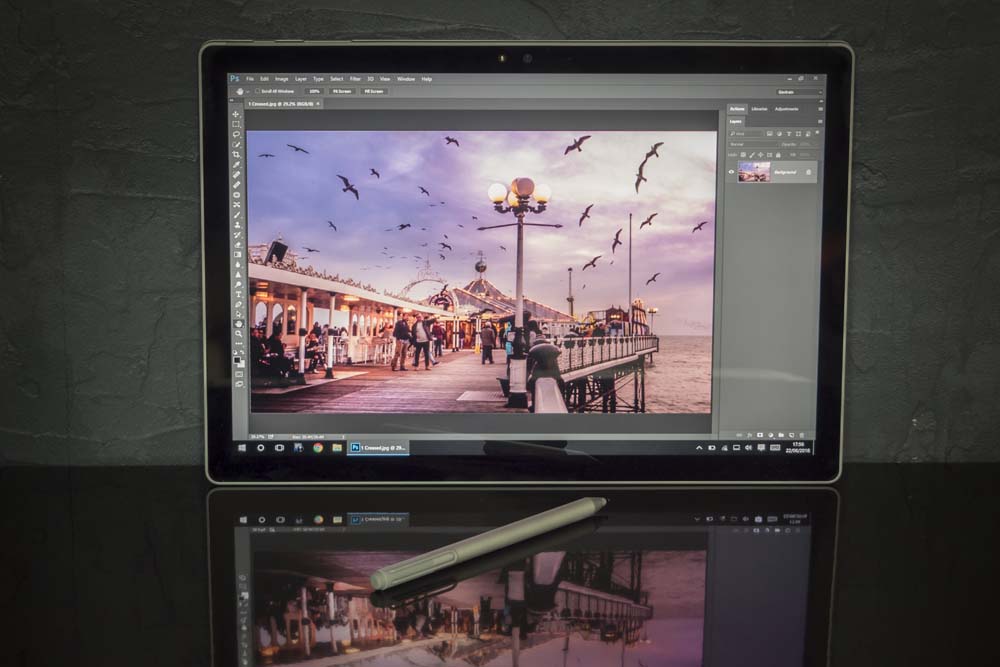Select the Lasso tool
The width and height of the screenshot is (1000, 667).
(237, 134)
